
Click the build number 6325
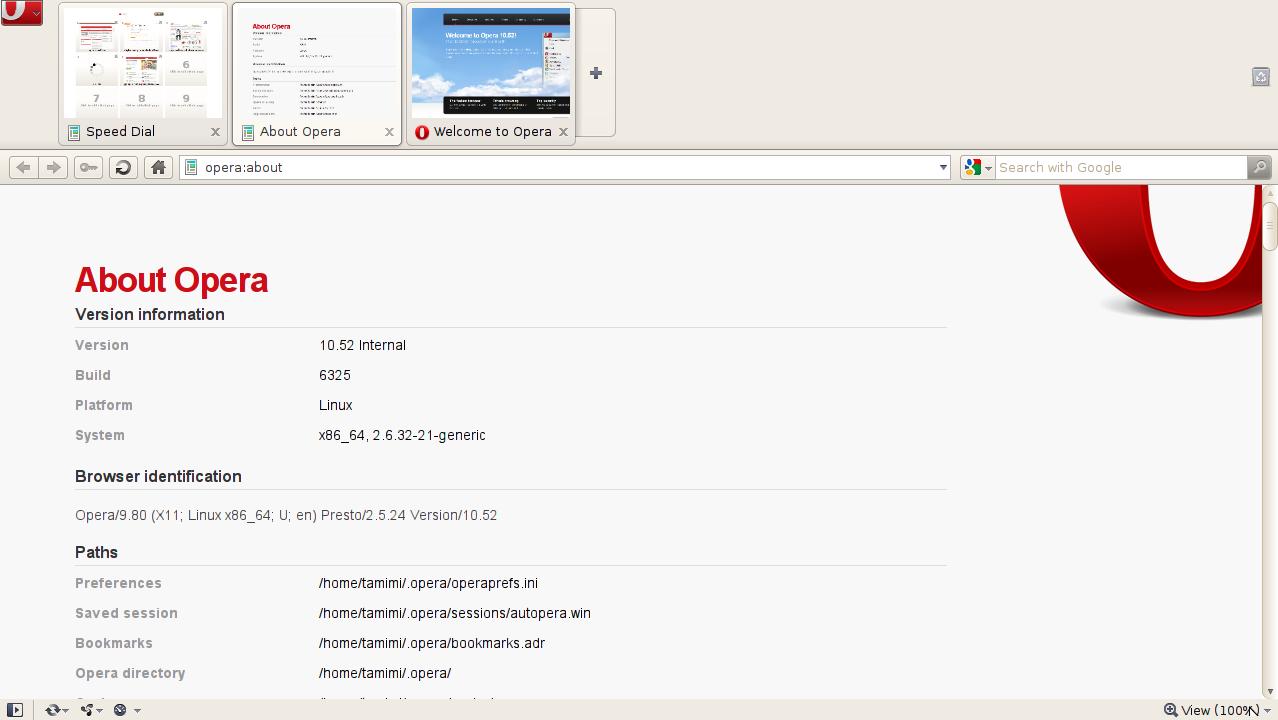[x=335, y=375]
